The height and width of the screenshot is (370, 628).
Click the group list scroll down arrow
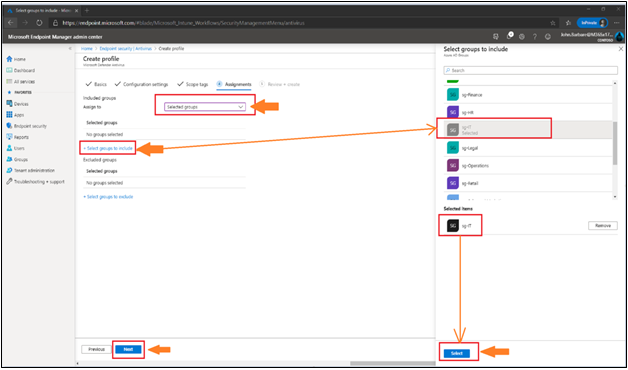[x=615, y=197]
